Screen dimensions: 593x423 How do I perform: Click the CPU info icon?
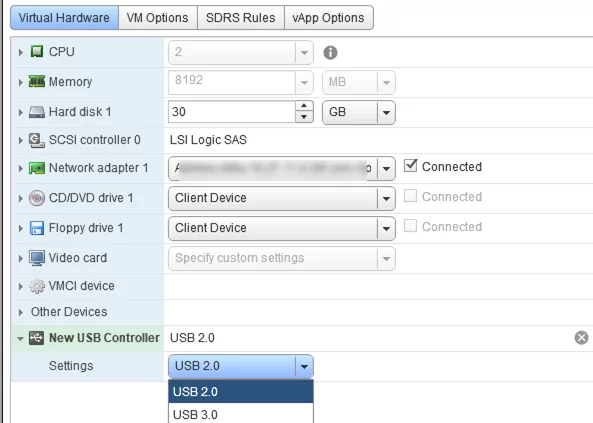click(330, 52)
